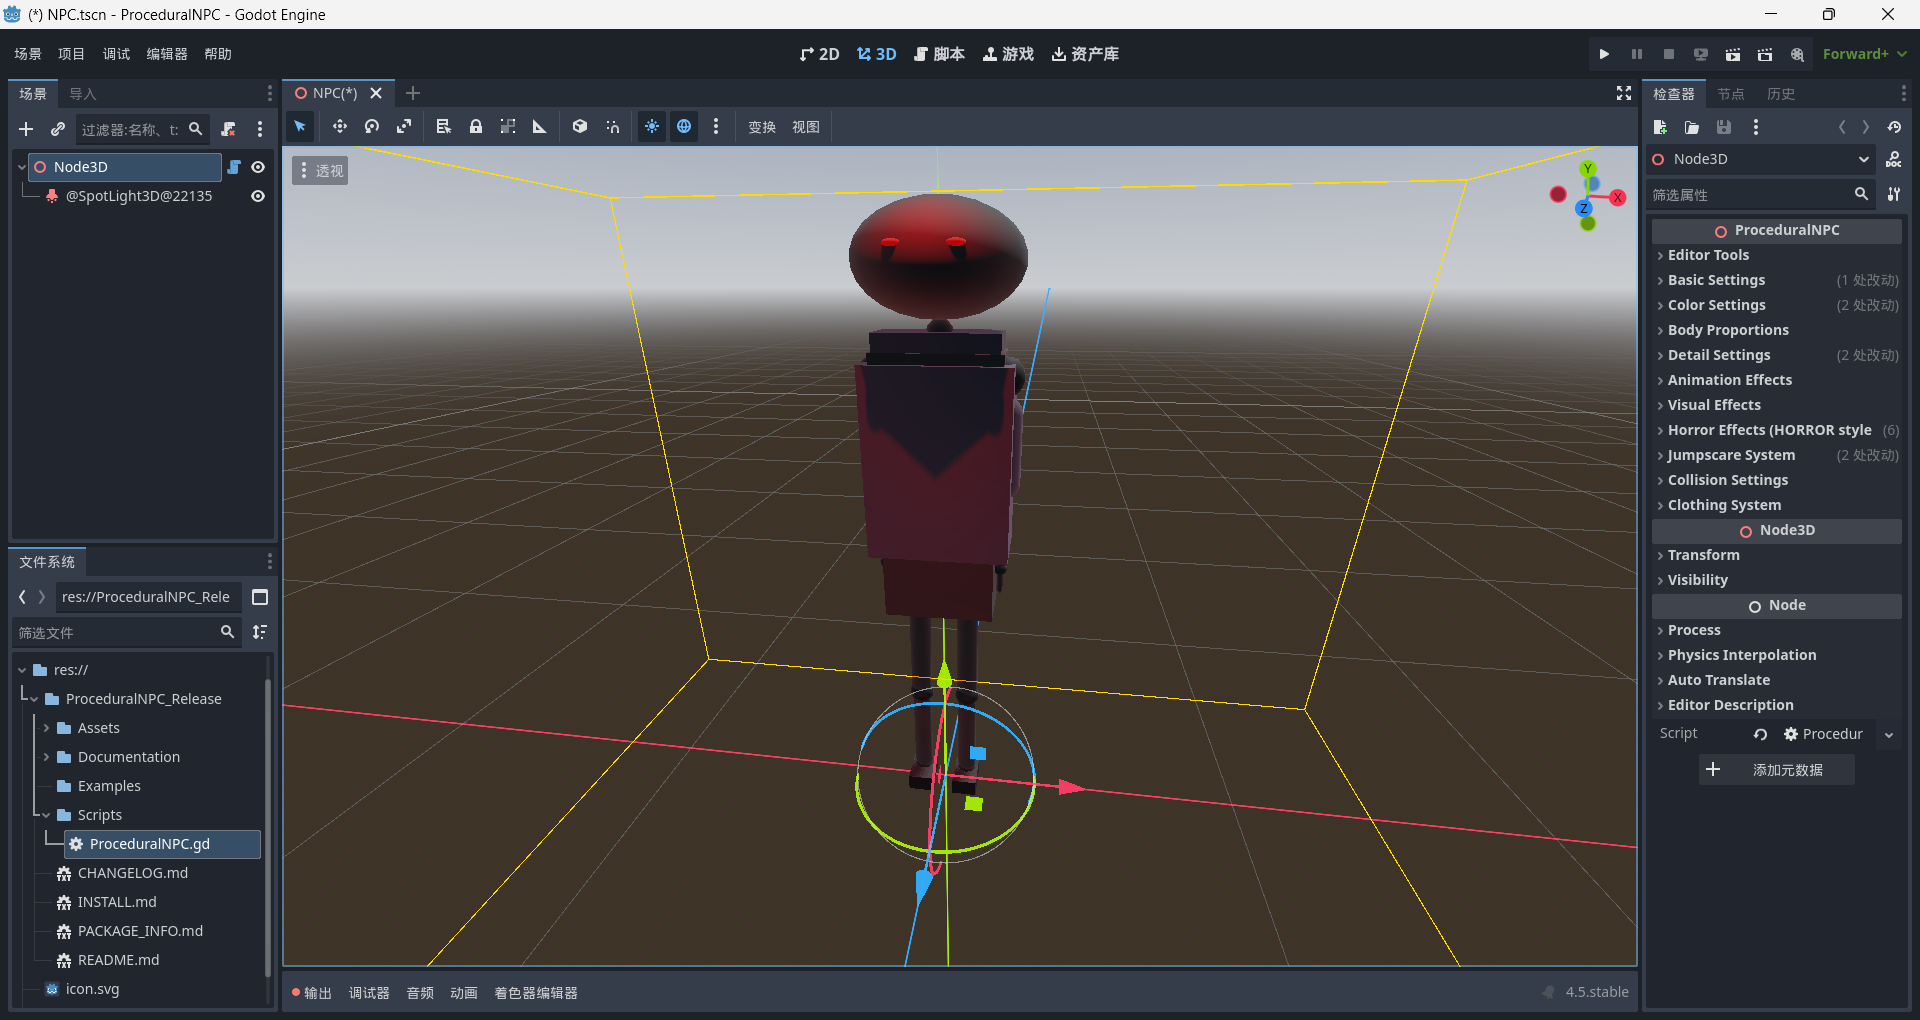Expand the Transform section
This screenshot has width=1920, height=1020.
[x=1777, y=555]
